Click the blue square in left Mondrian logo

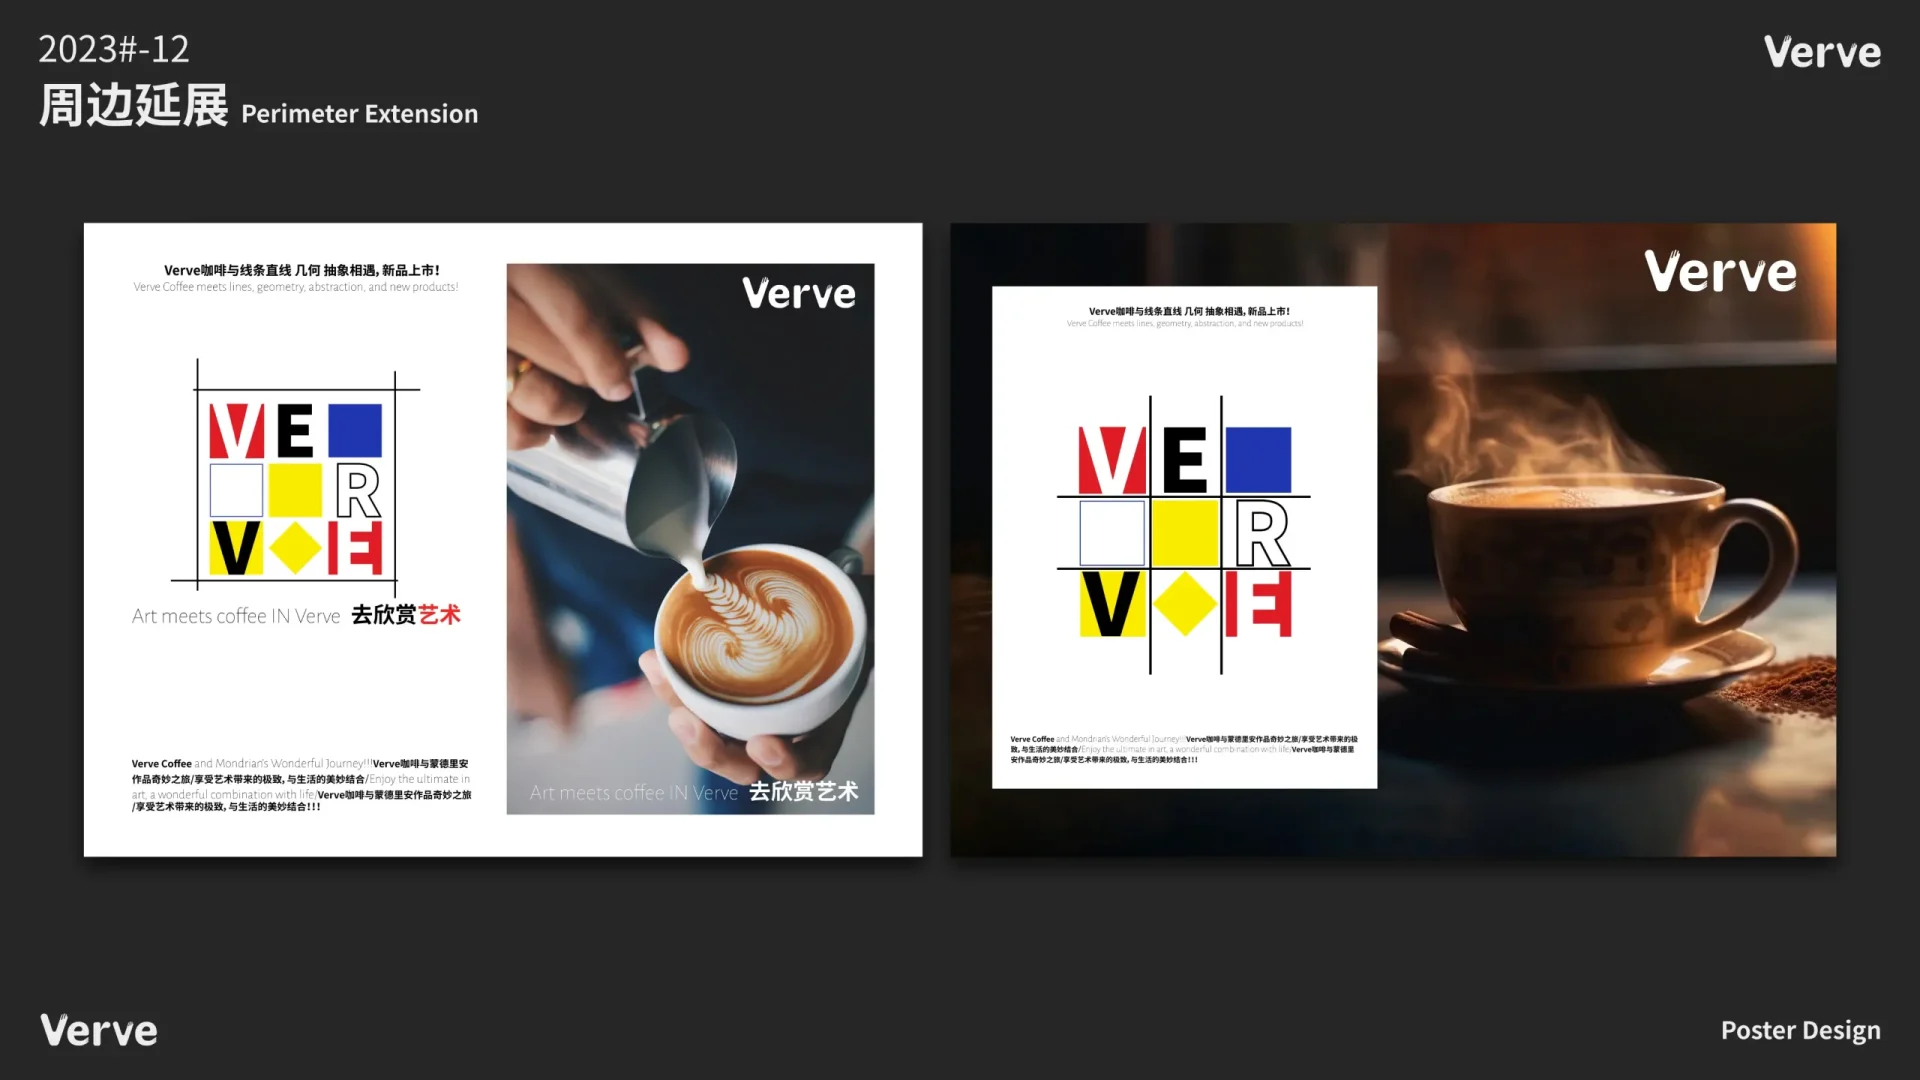pos(355,430)
